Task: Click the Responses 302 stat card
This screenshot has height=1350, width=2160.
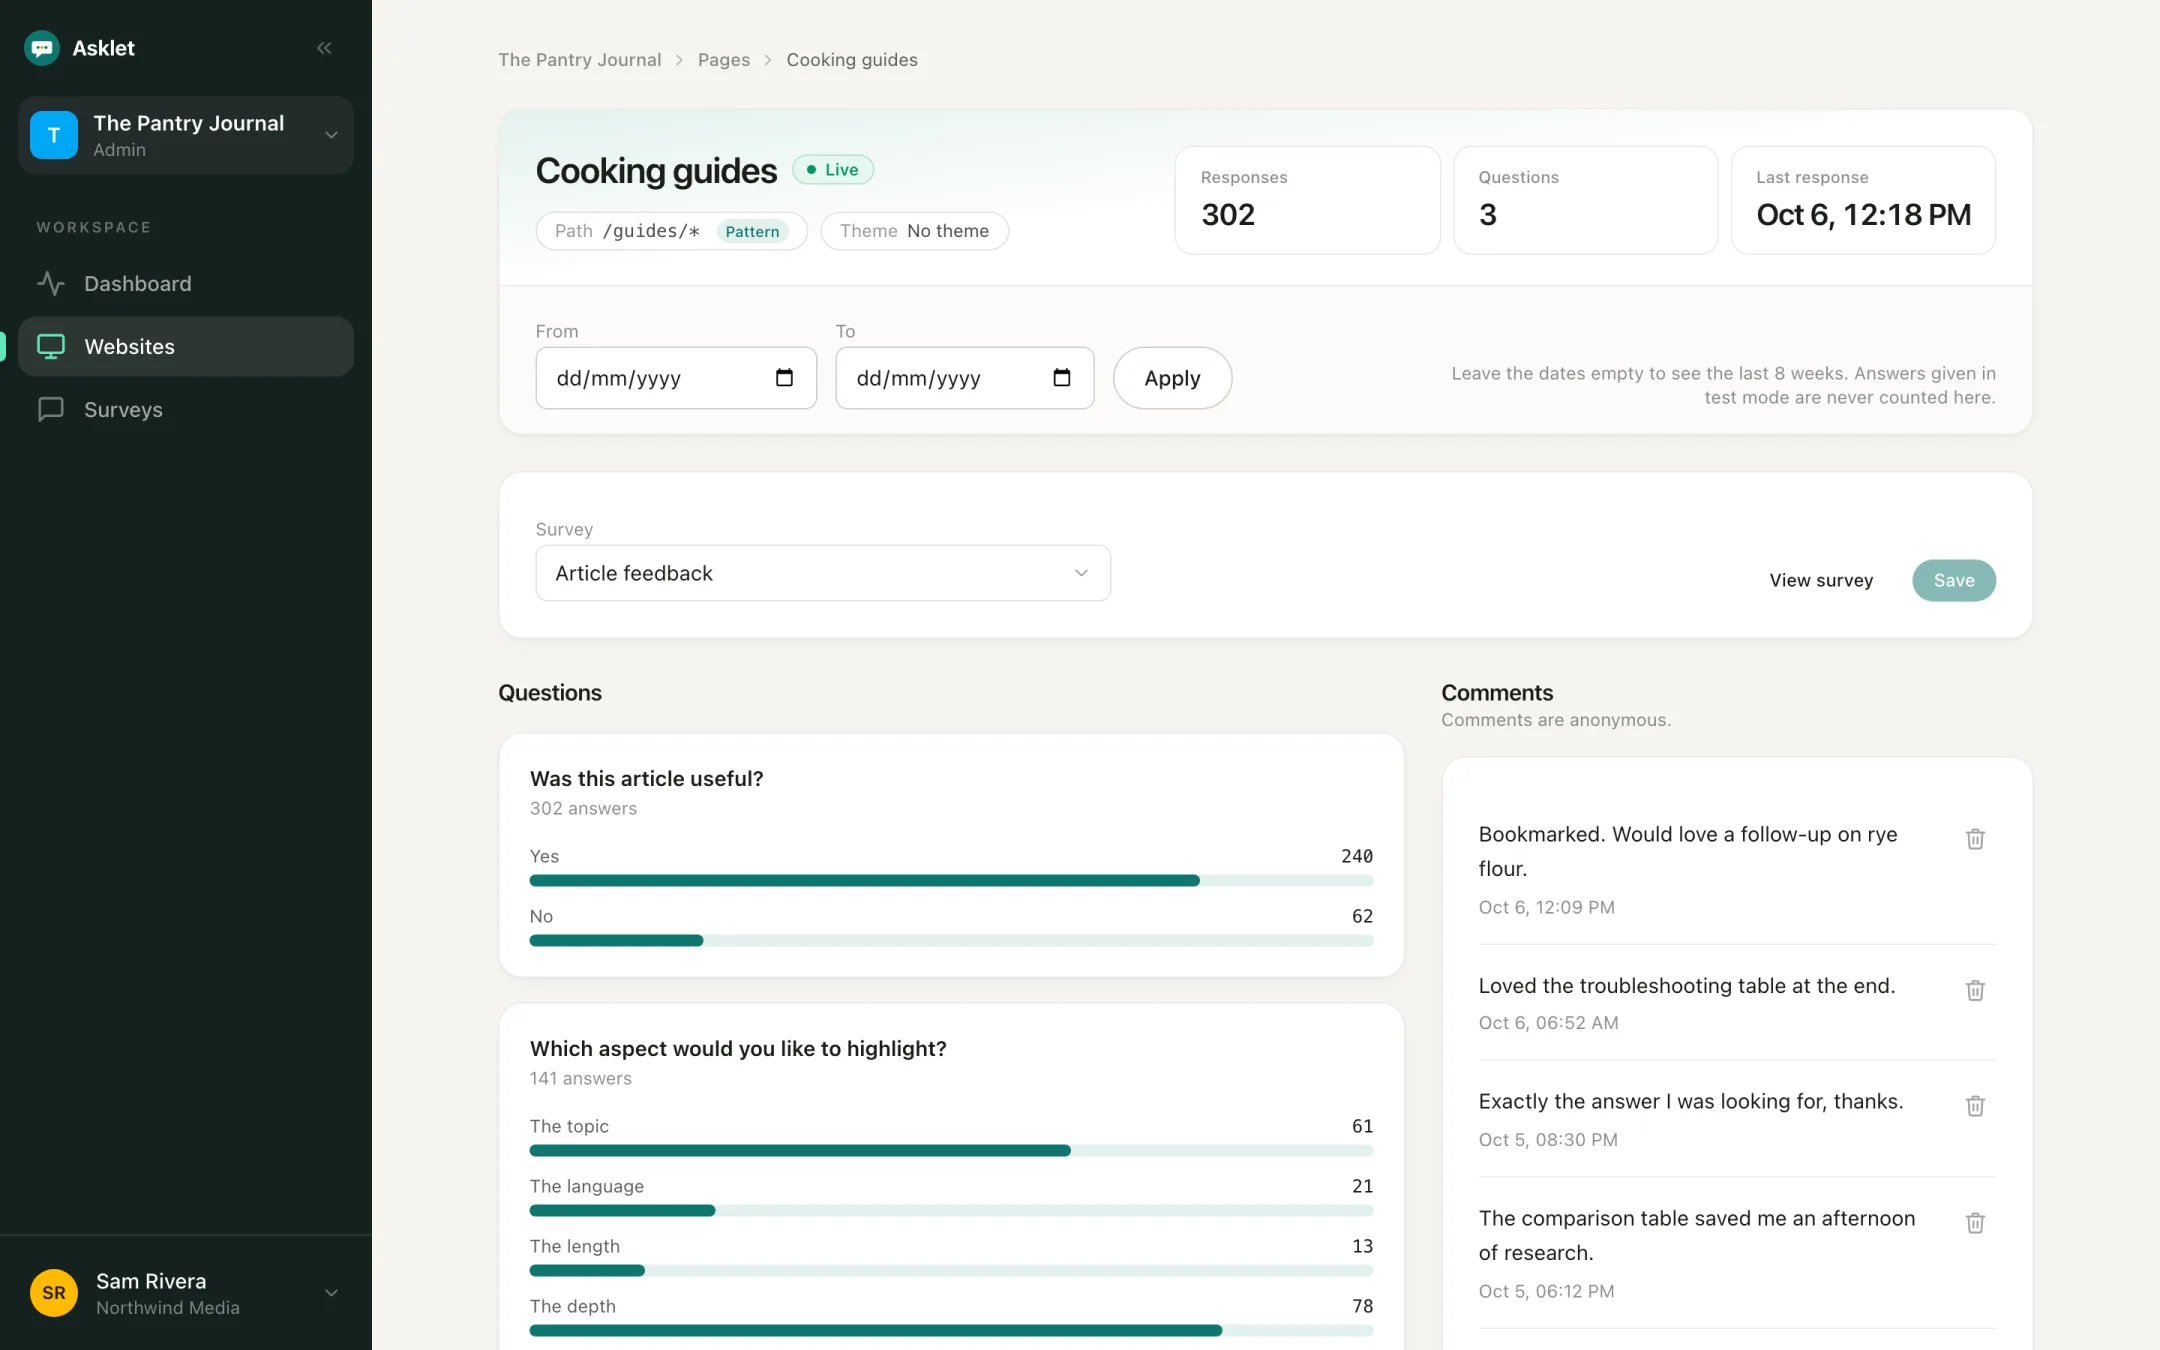Action: pyautogui.click(x=1307, y=200)
